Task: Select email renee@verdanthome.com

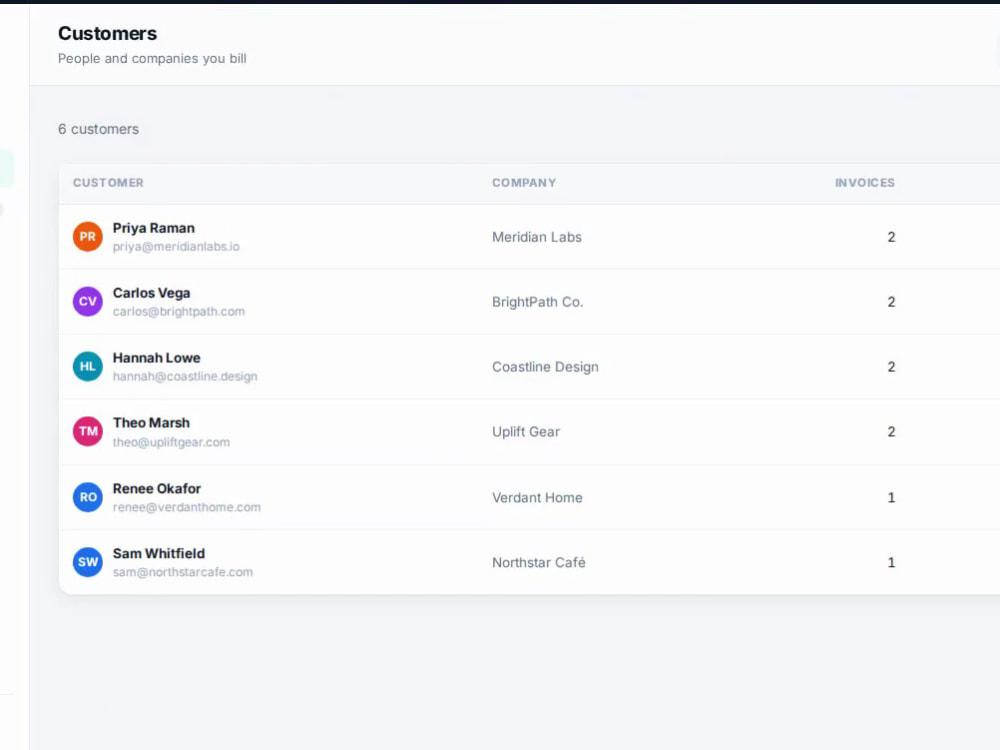Action: point(187,508)
